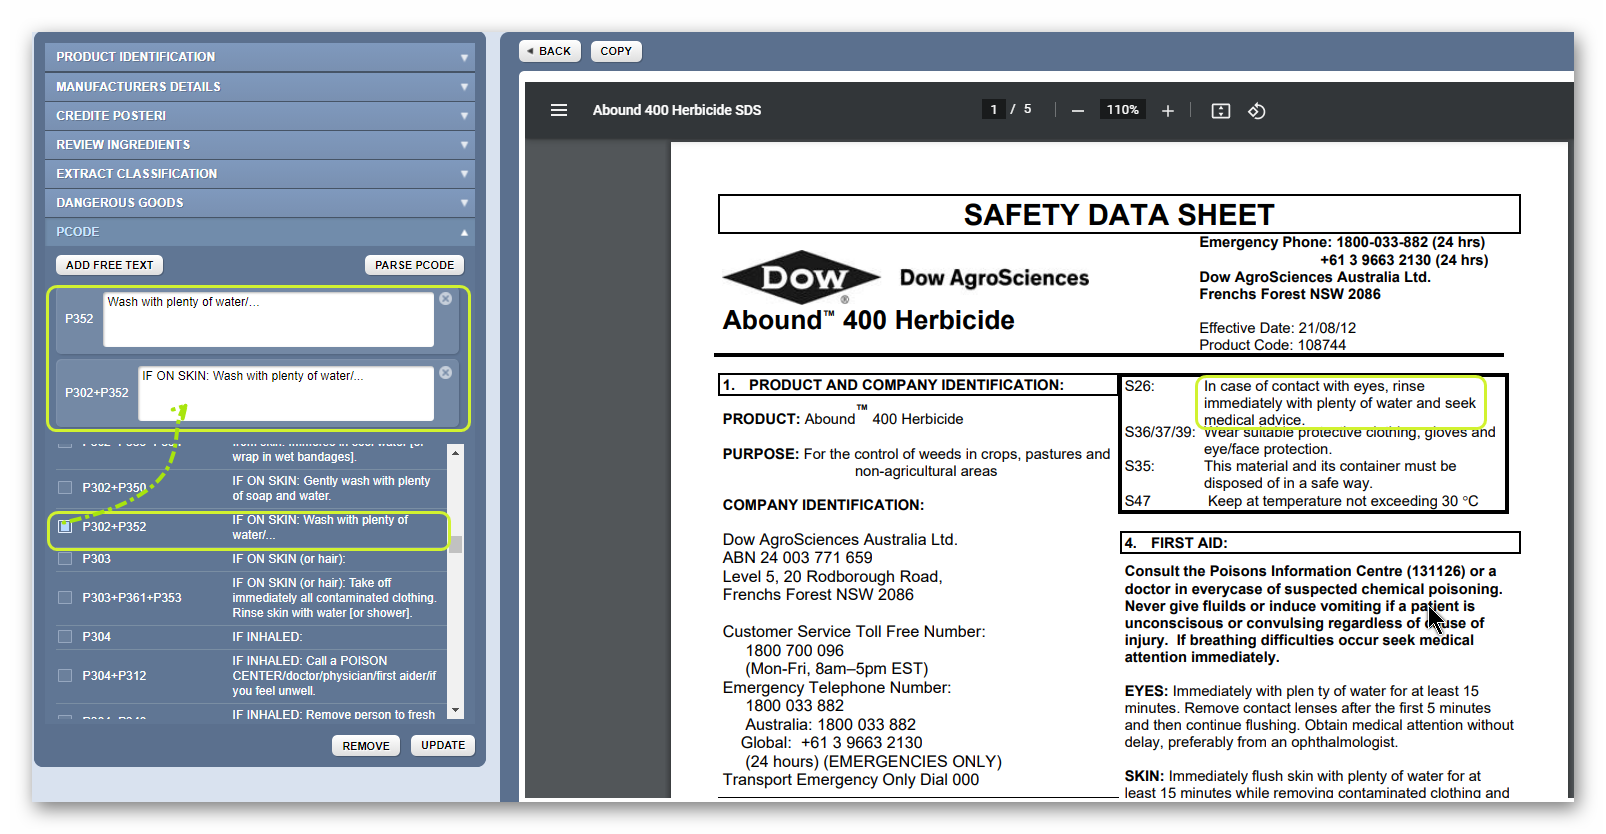Edit the P302+P352 text field
1606x834 pixels.
(286, 393)
